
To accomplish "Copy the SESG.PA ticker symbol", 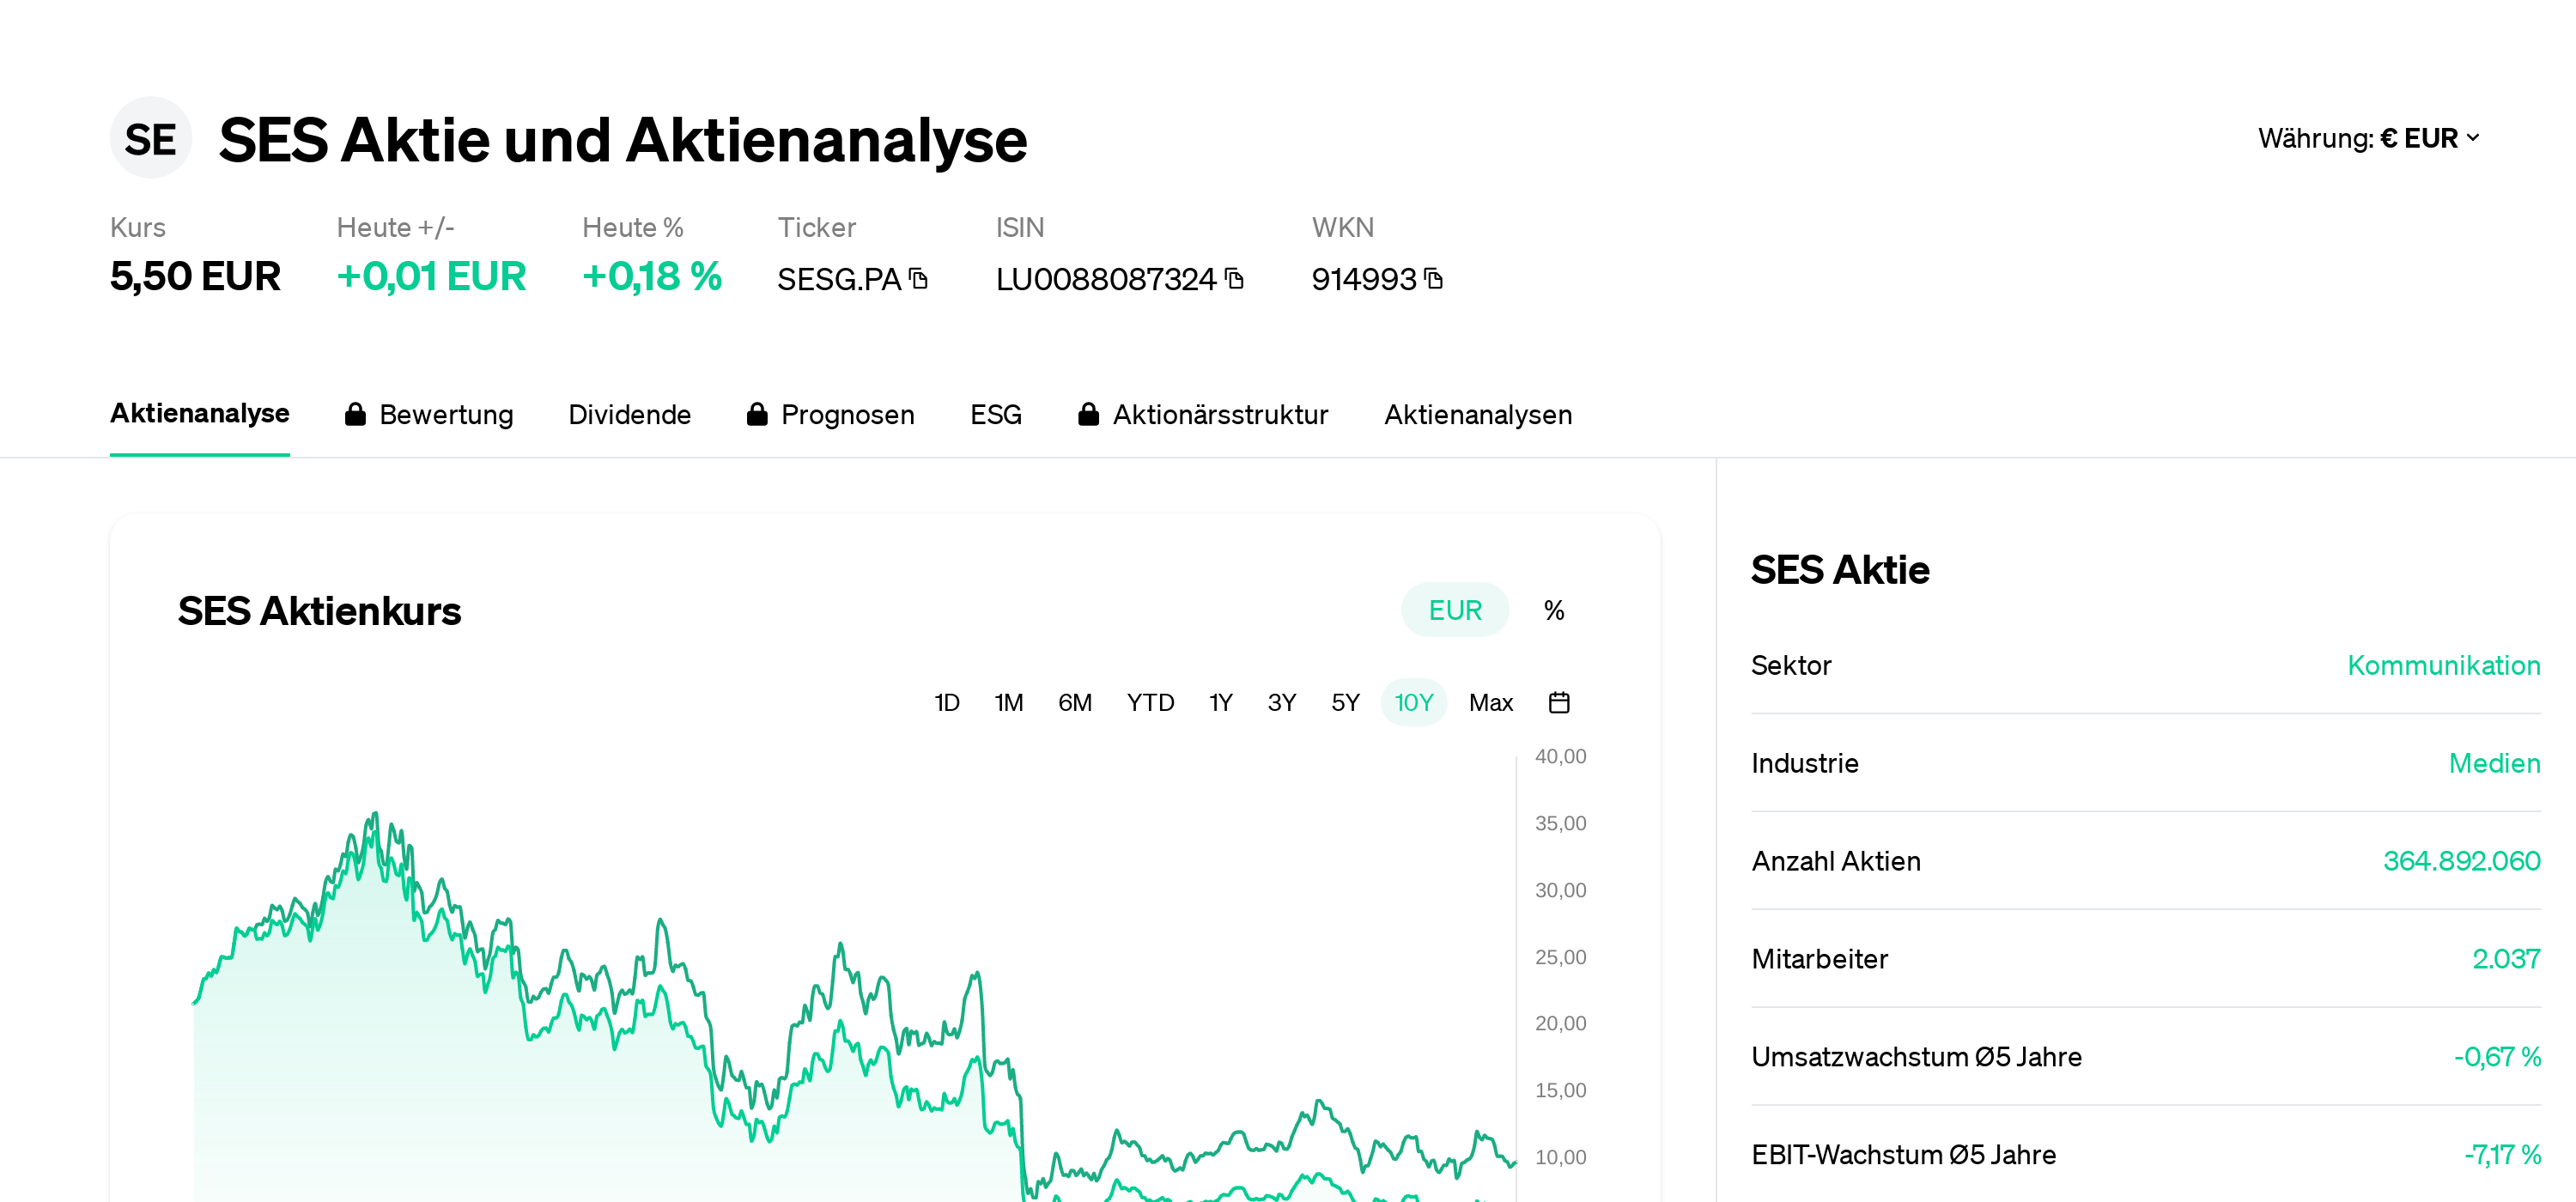I will 919,279.
